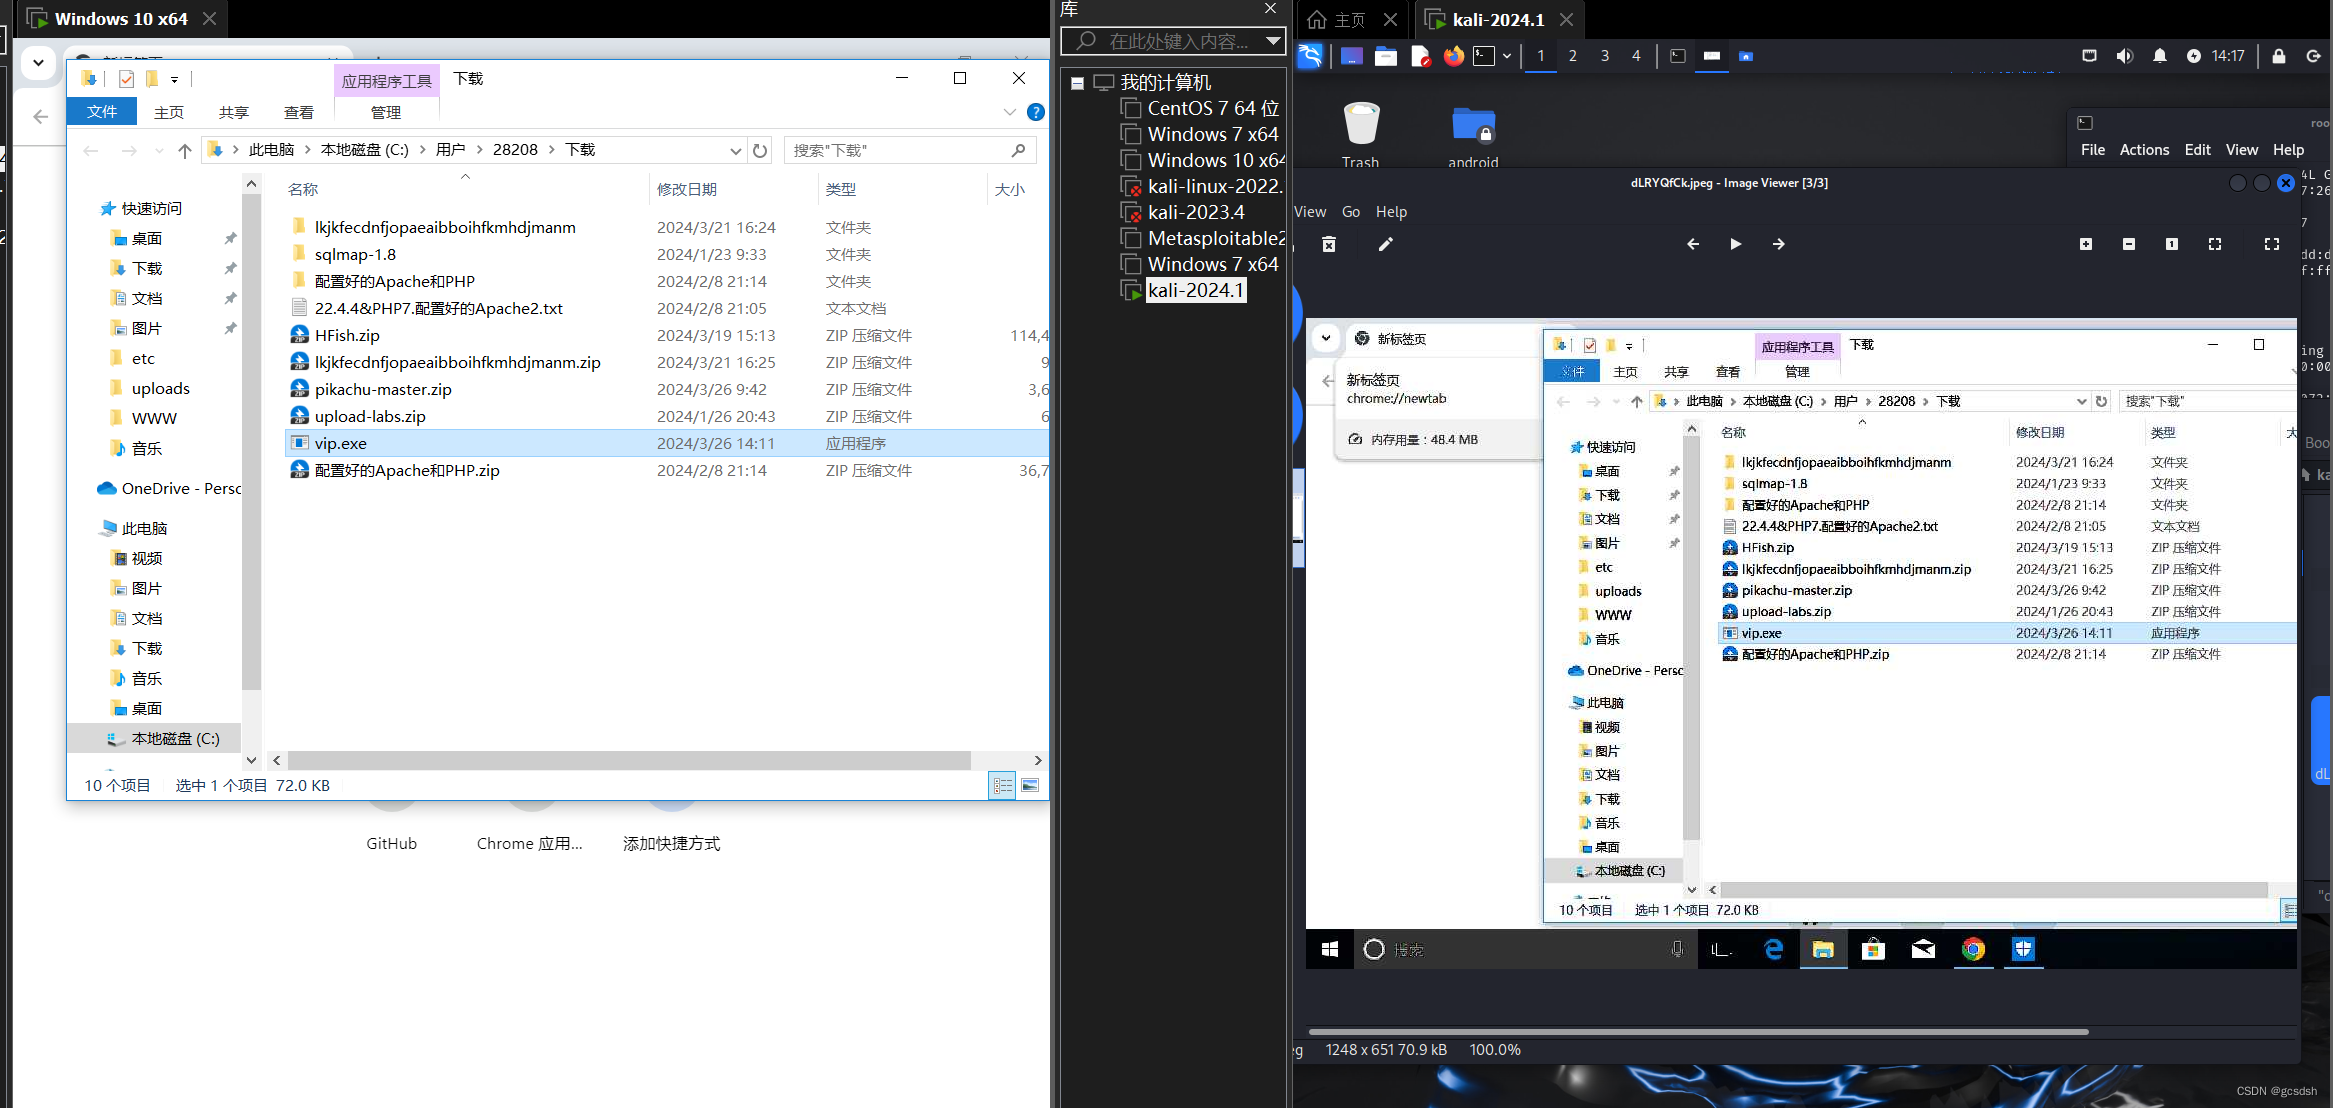Delete current image using the trash icon

point(1328,244)
